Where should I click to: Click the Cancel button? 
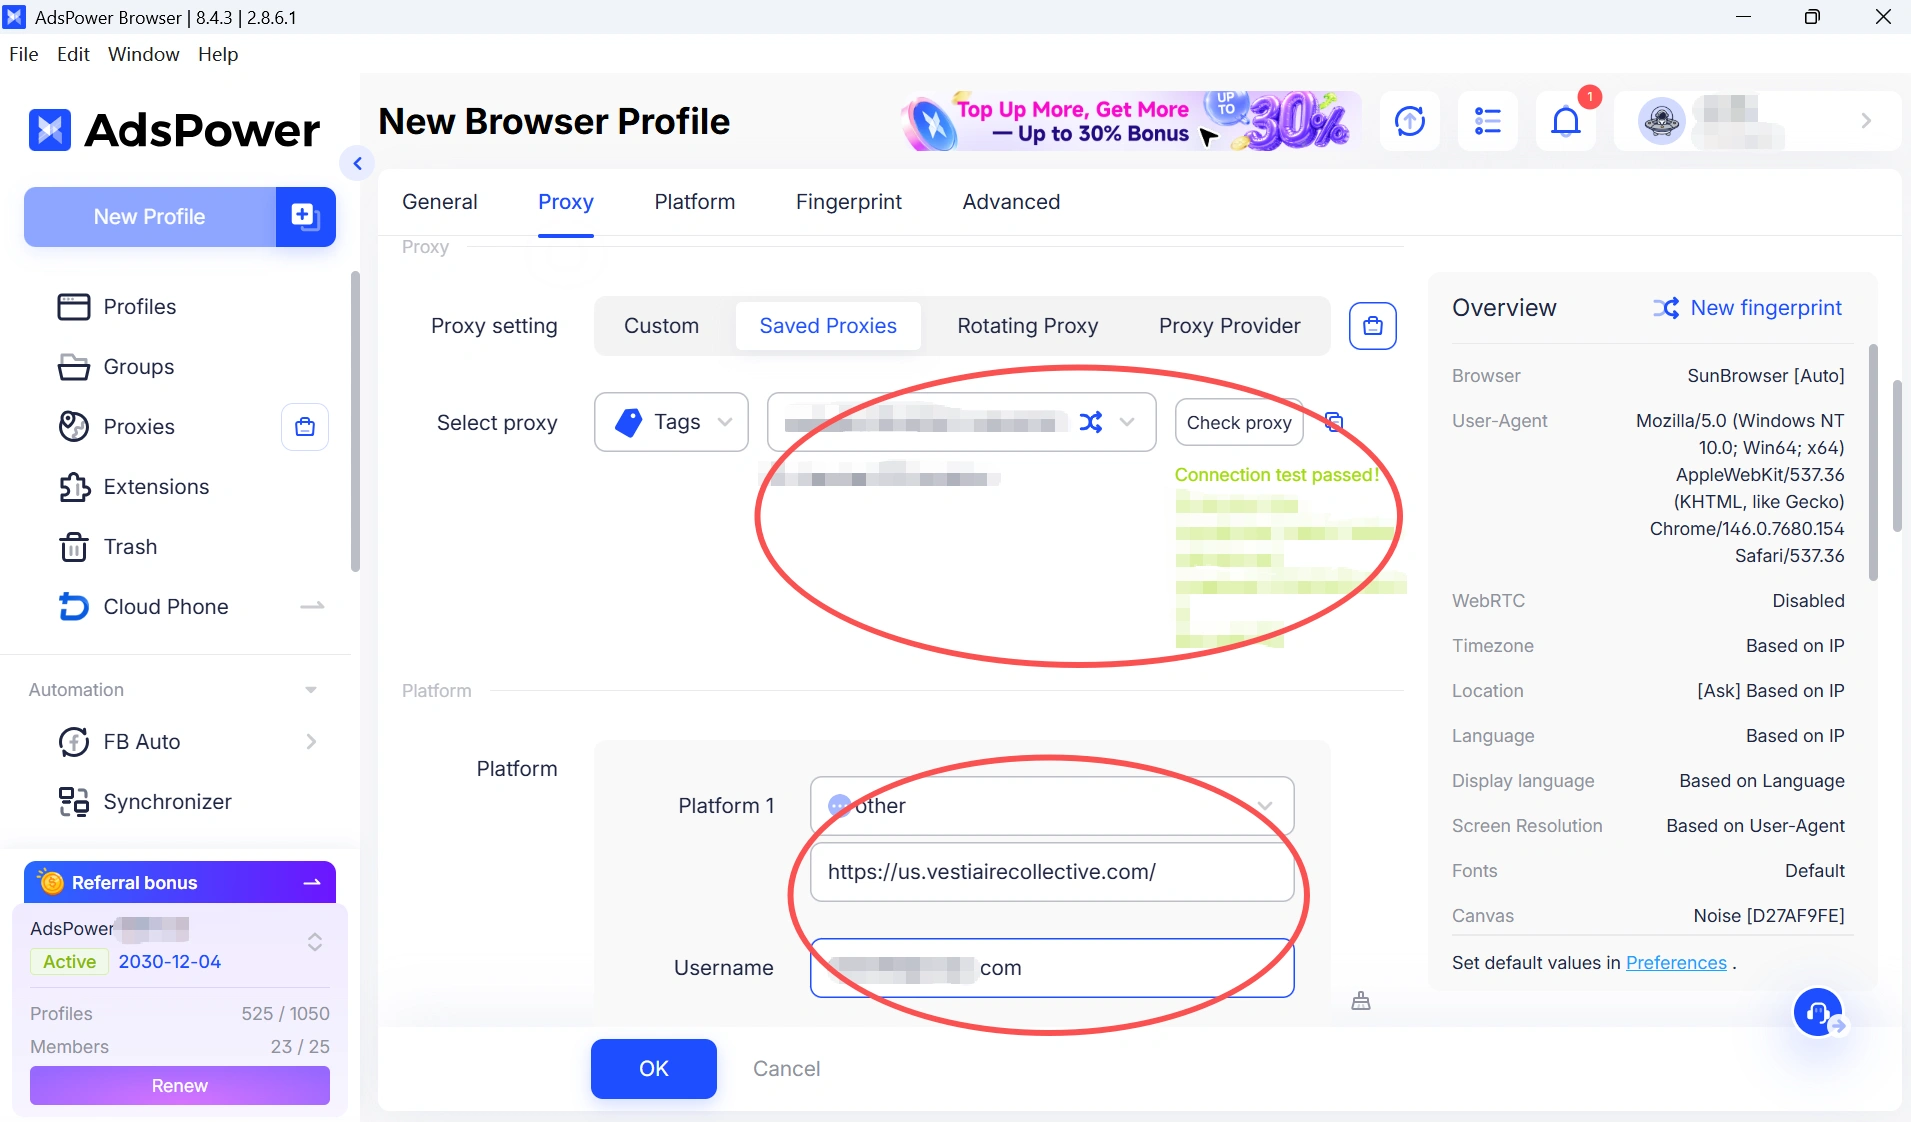(787, 1069)
